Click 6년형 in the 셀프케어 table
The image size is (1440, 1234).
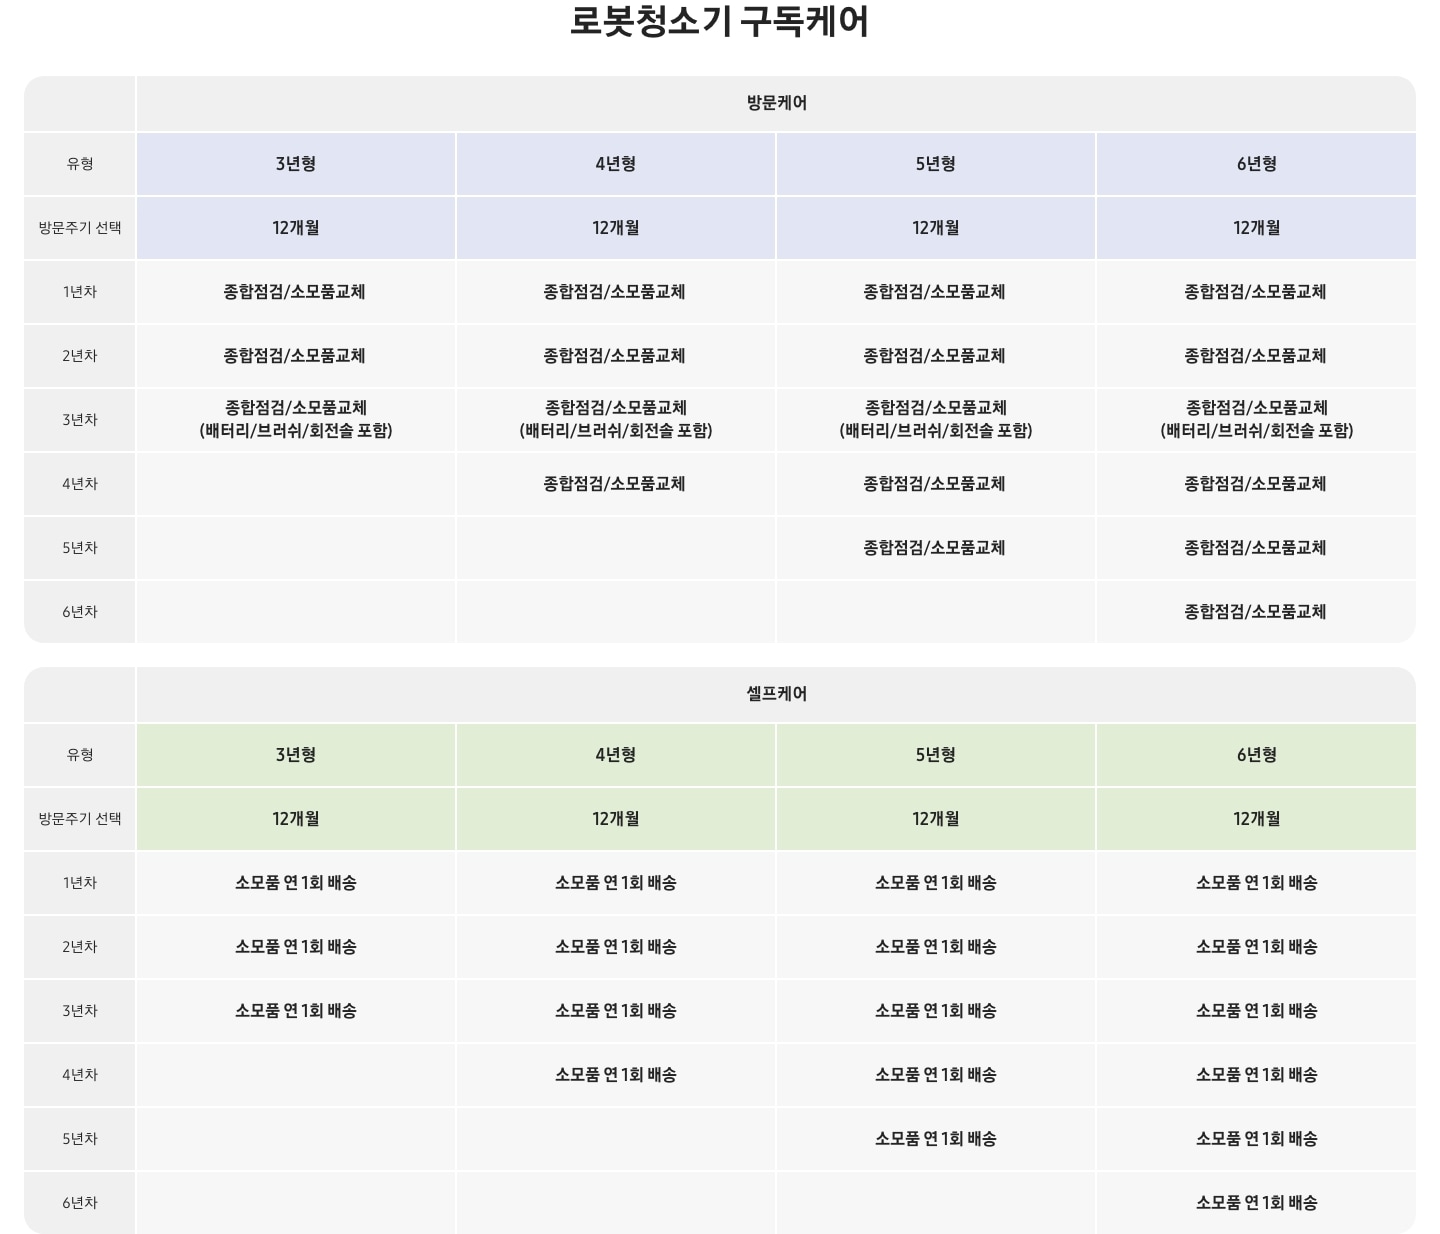coord(1256,755)
